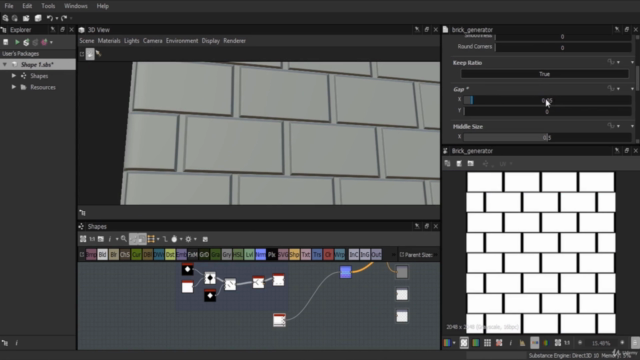
Task: Add a Blend node (Bld)
Action: pyautogui.click(x=102, y=255)
